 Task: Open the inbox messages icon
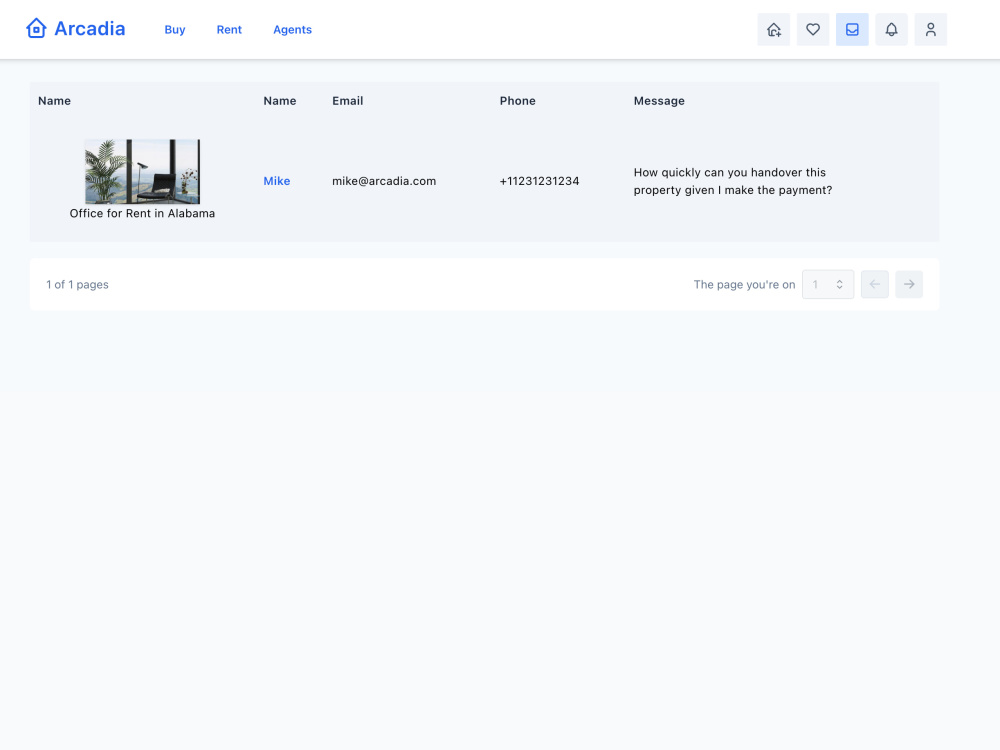(x=852, y=29)
